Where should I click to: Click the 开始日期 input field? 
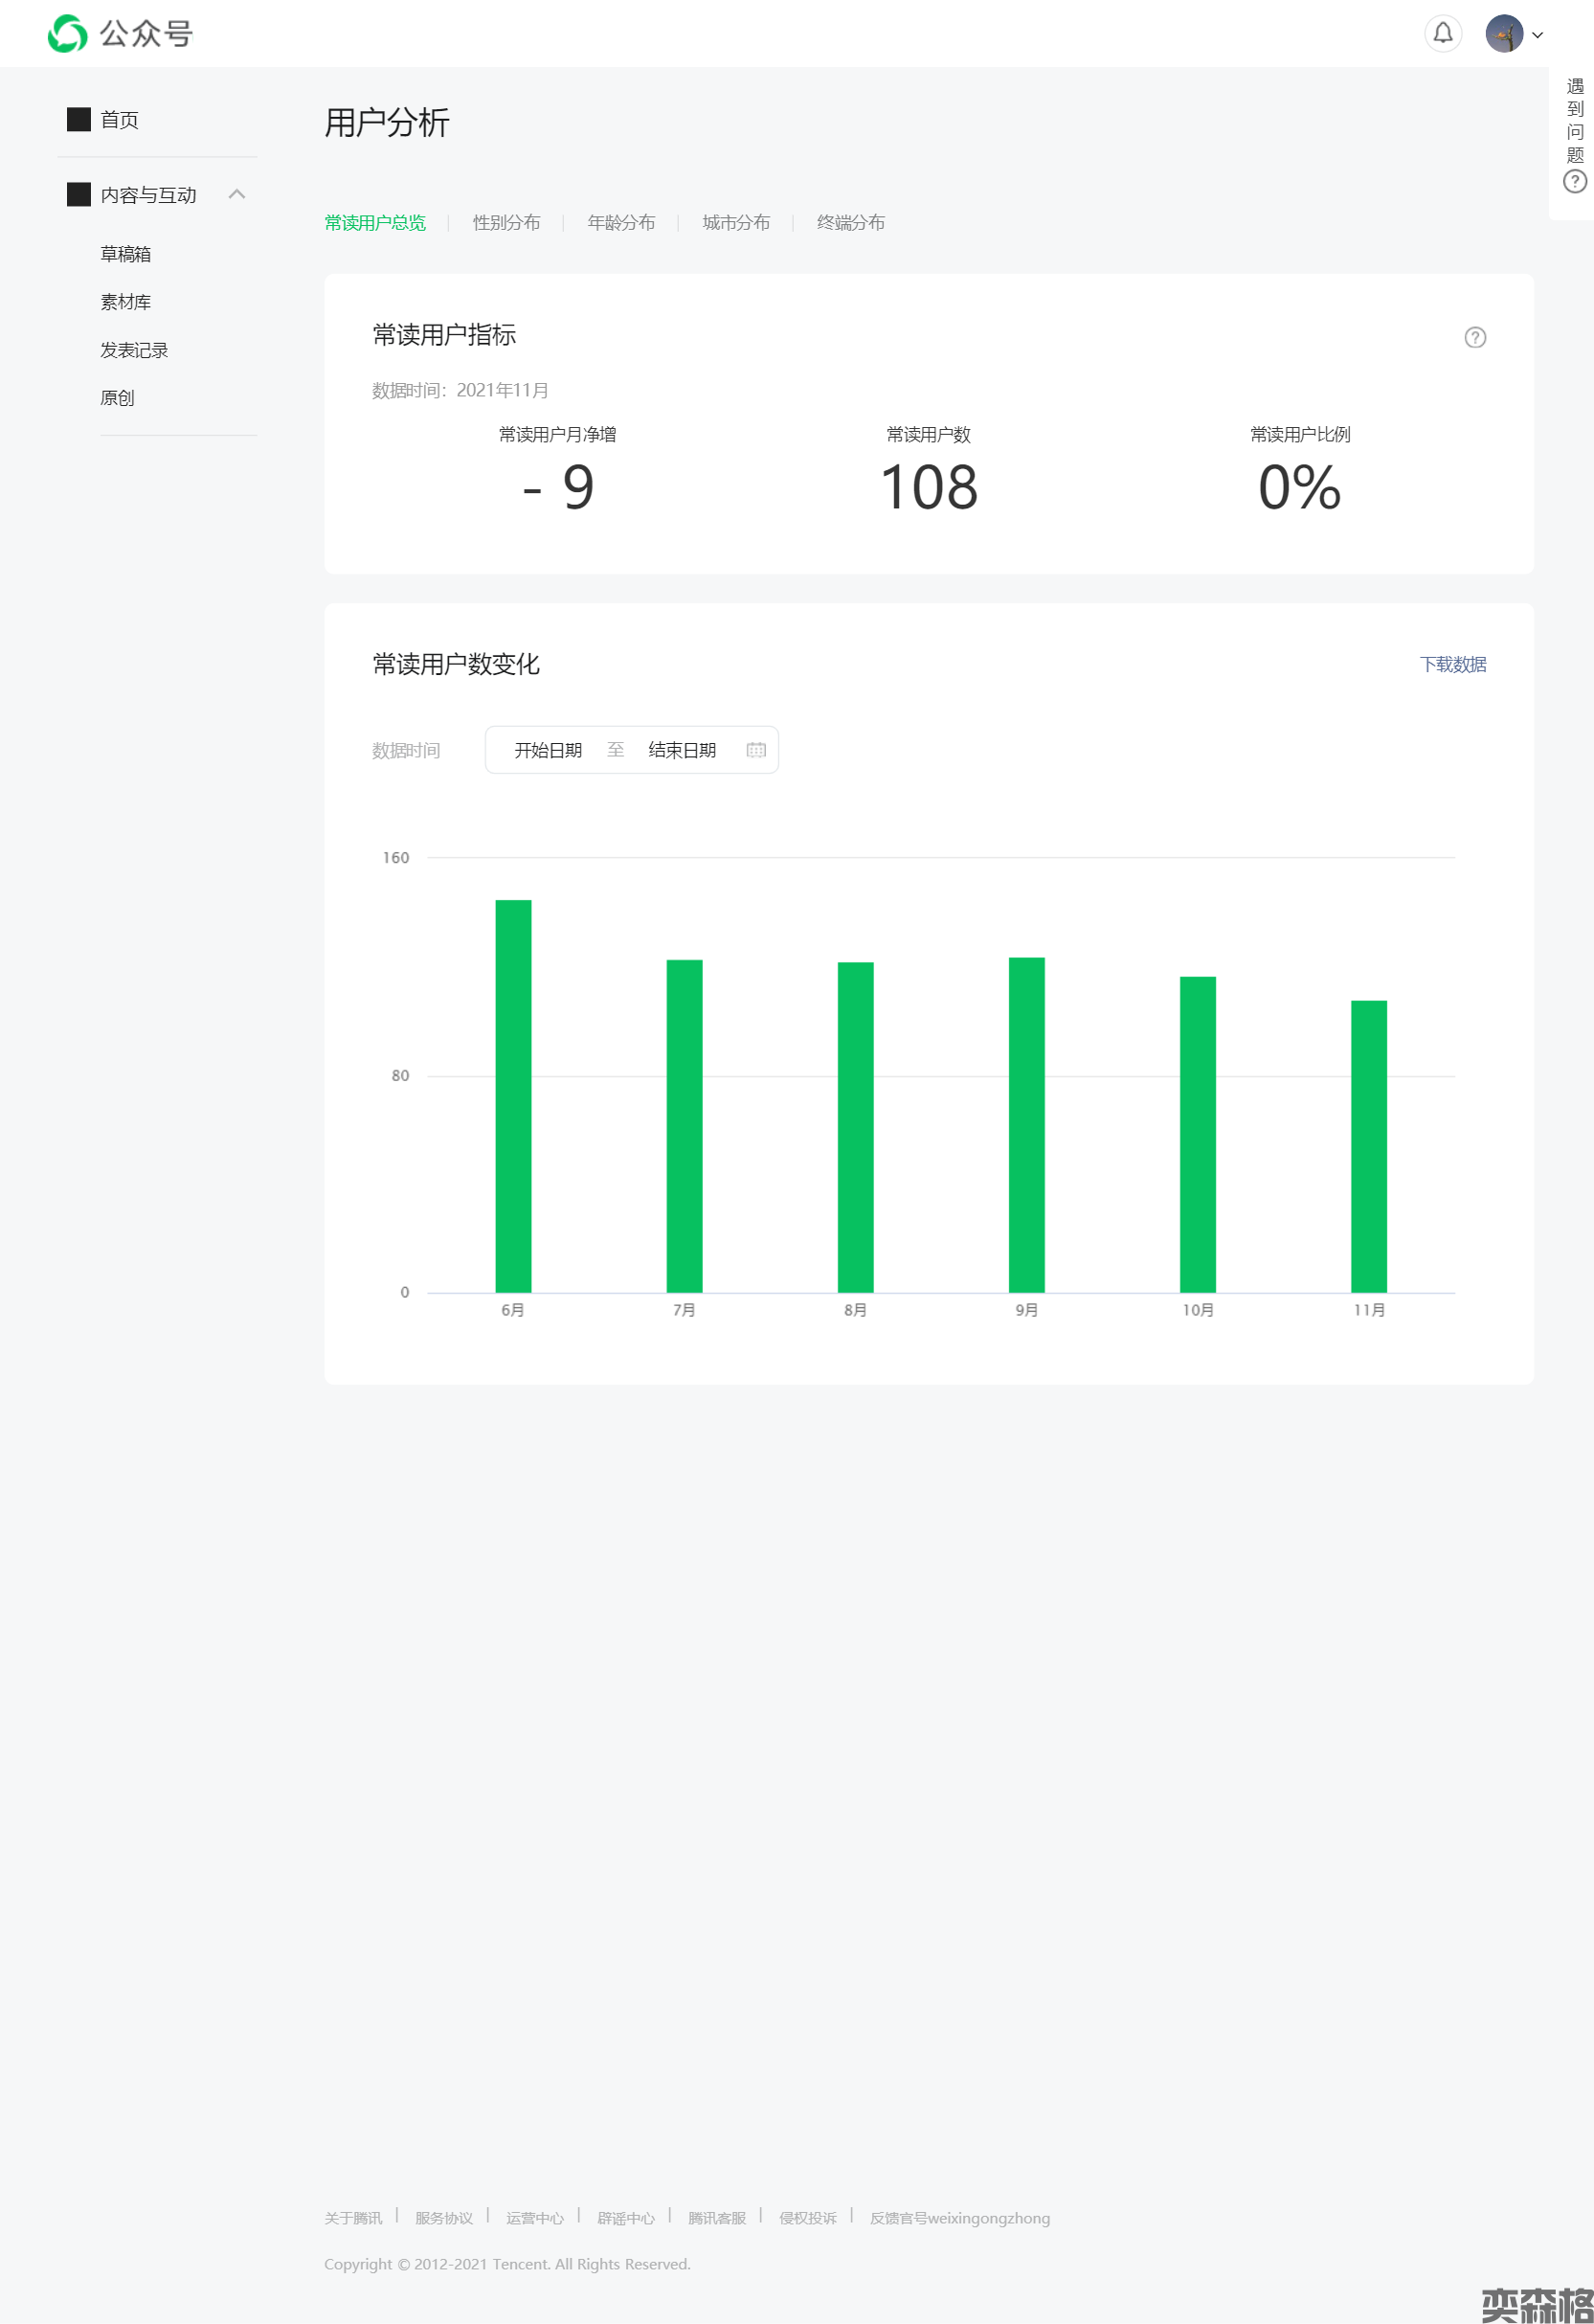(x=548, y=750)
